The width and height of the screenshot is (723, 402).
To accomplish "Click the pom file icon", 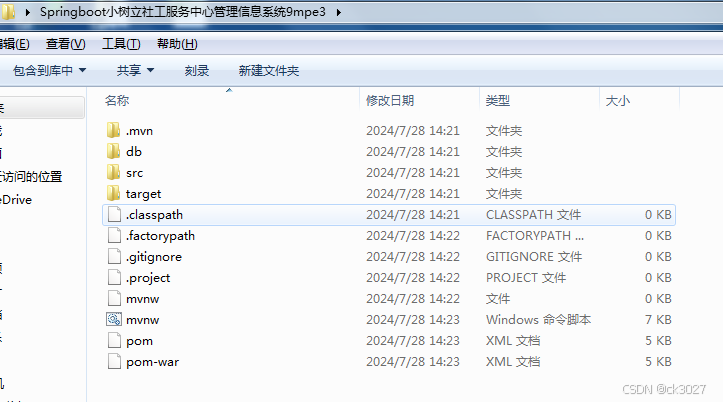I will pos(114,341).
